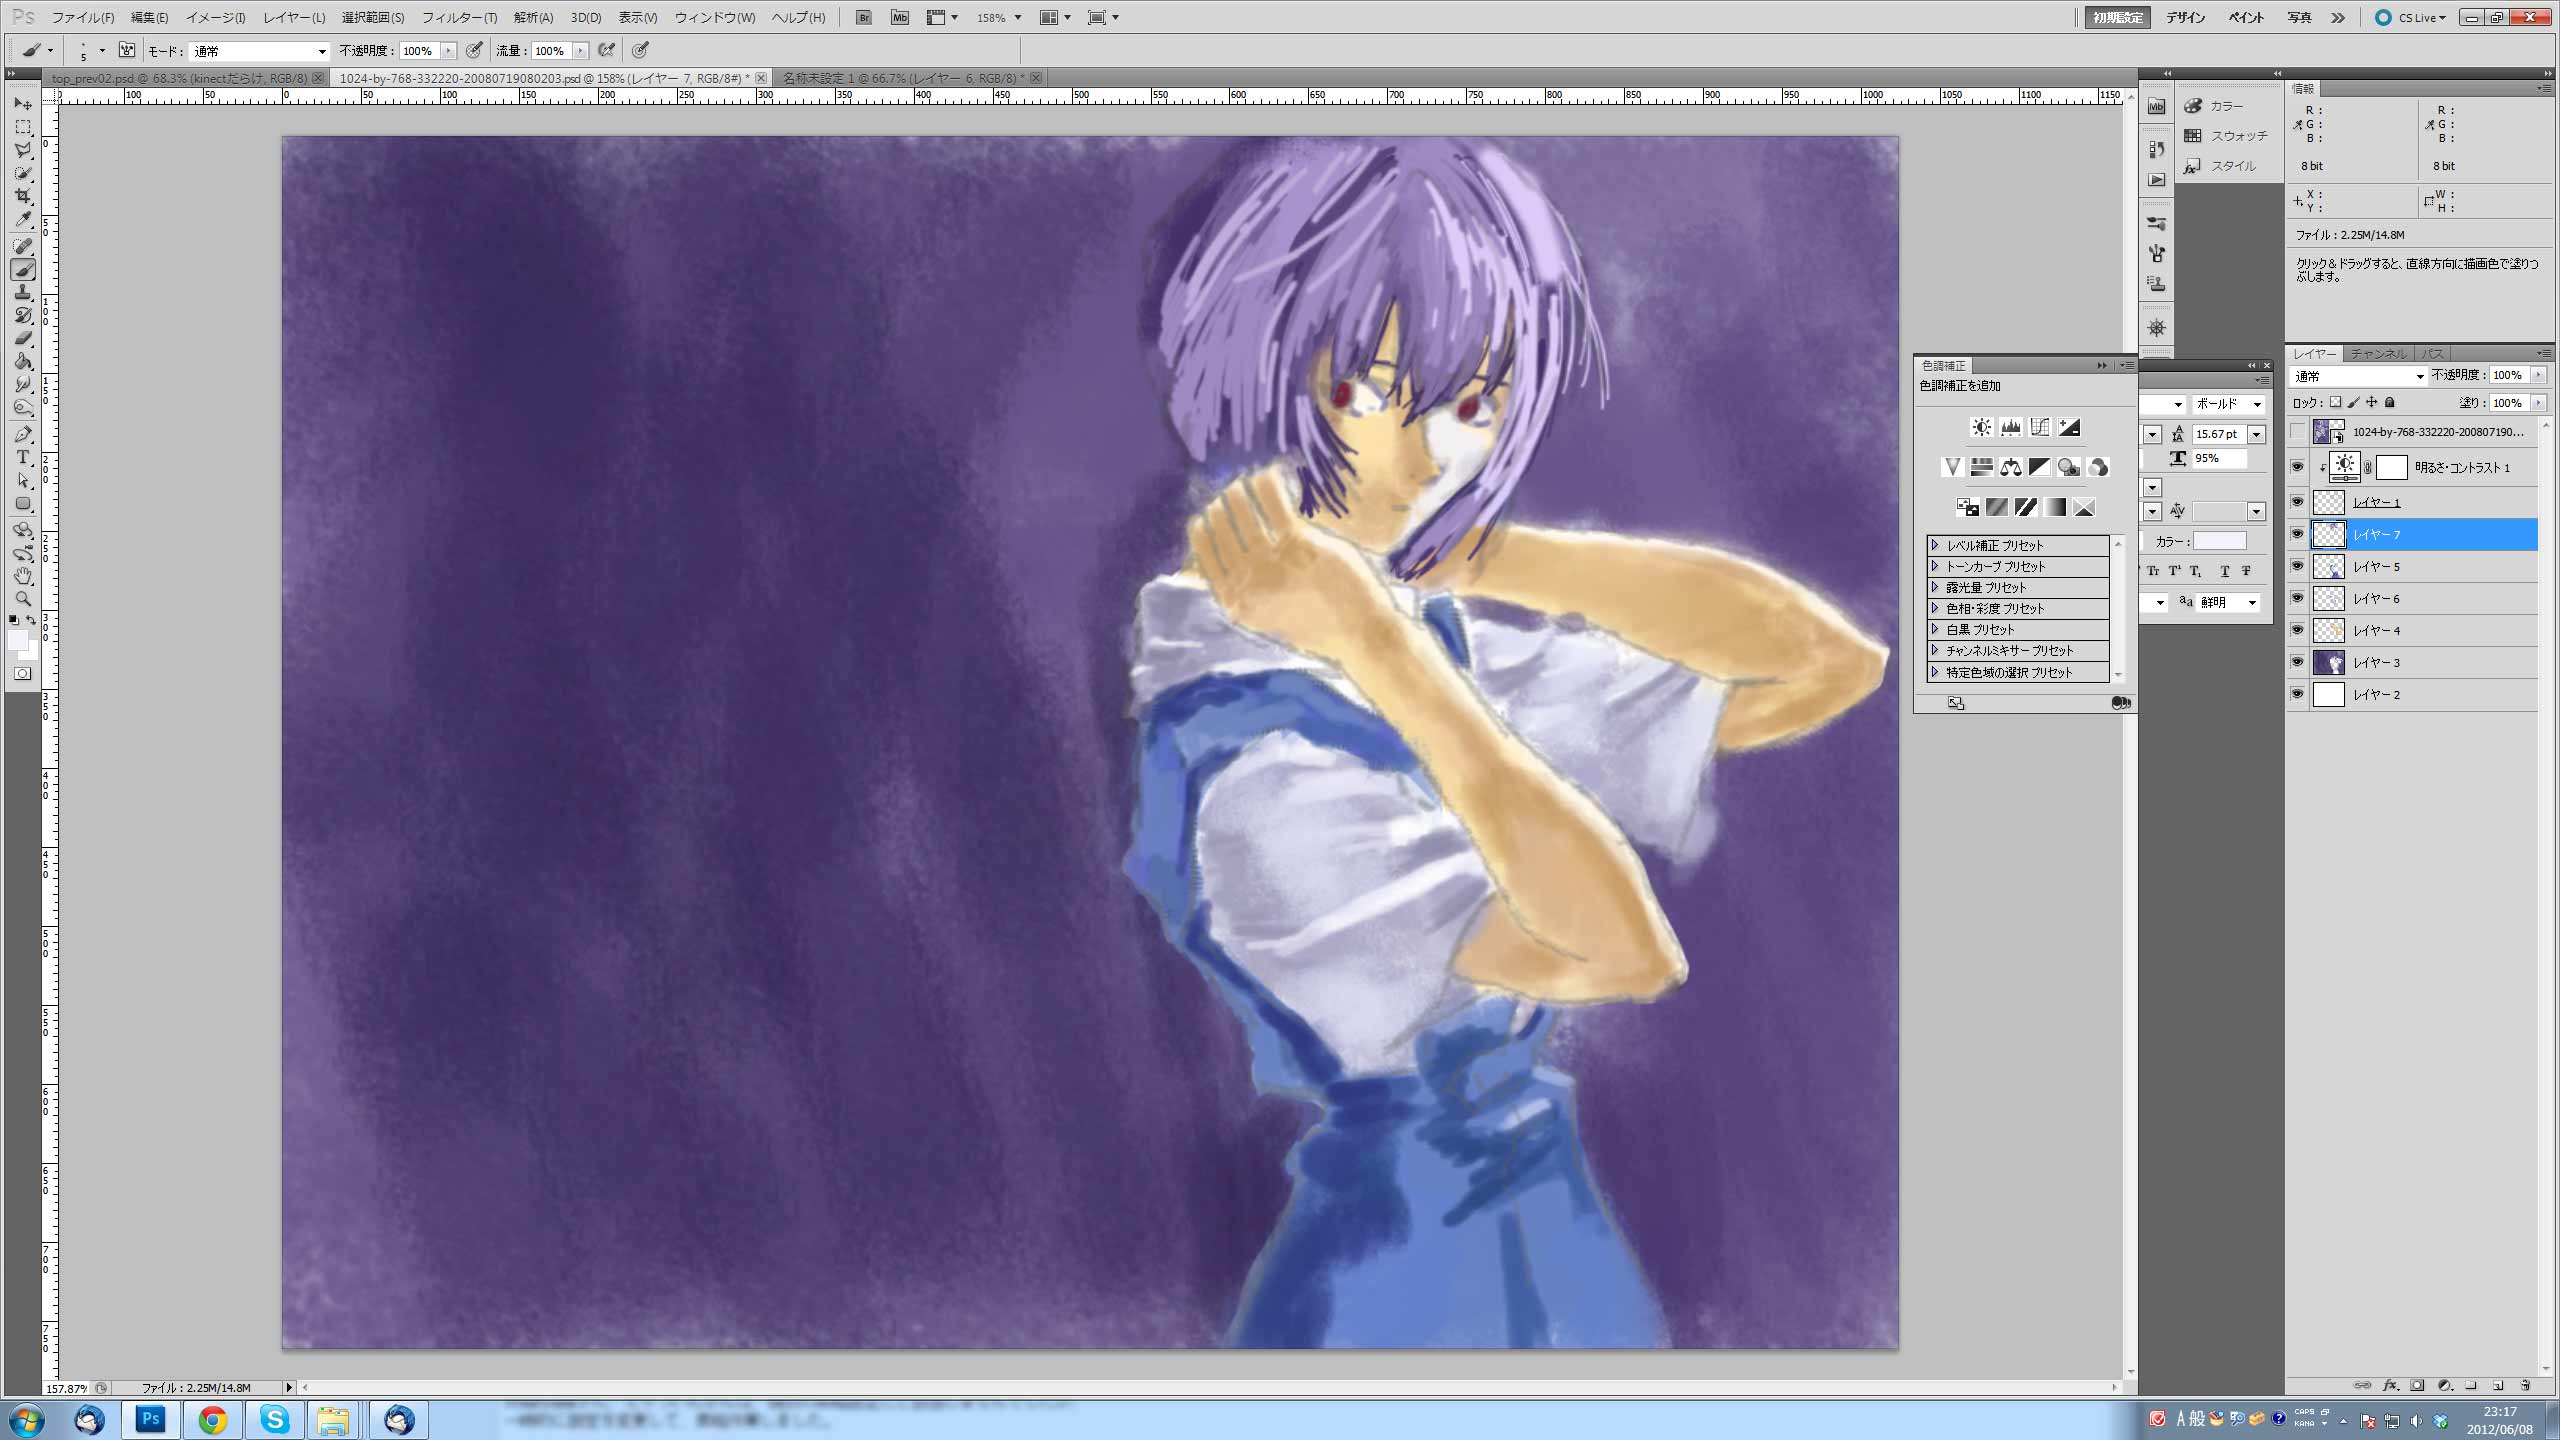Select the Clone Stamp tool

23,292
